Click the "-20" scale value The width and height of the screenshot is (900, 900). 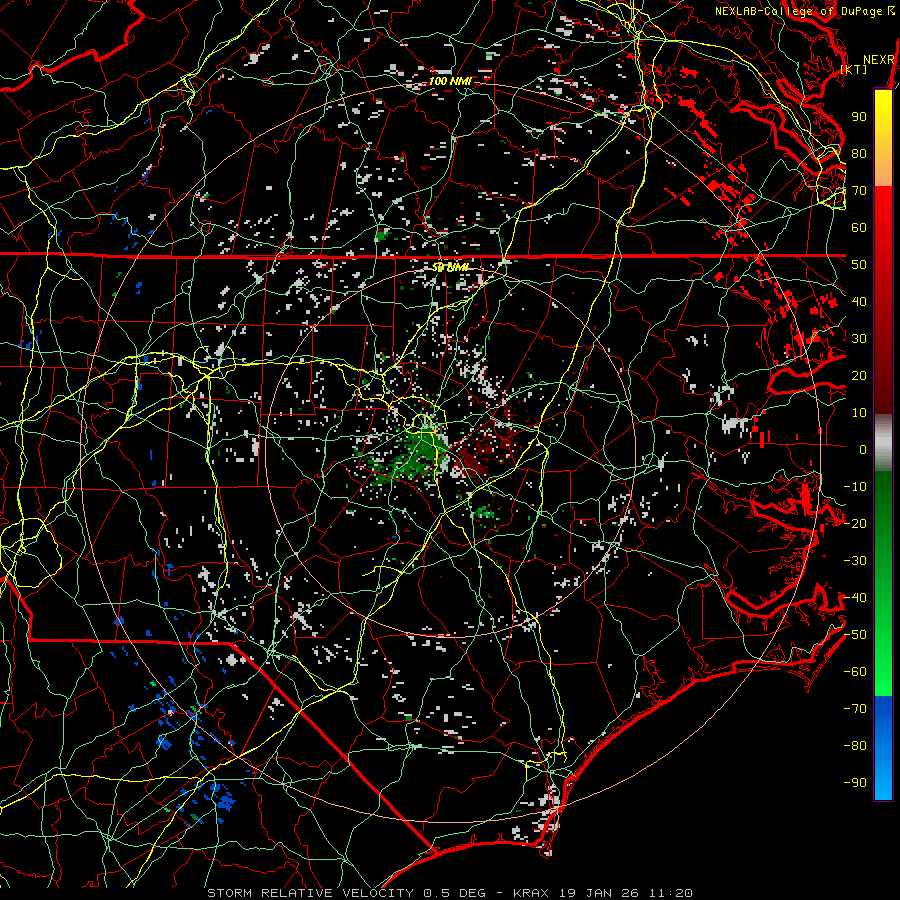click(855, 524)
